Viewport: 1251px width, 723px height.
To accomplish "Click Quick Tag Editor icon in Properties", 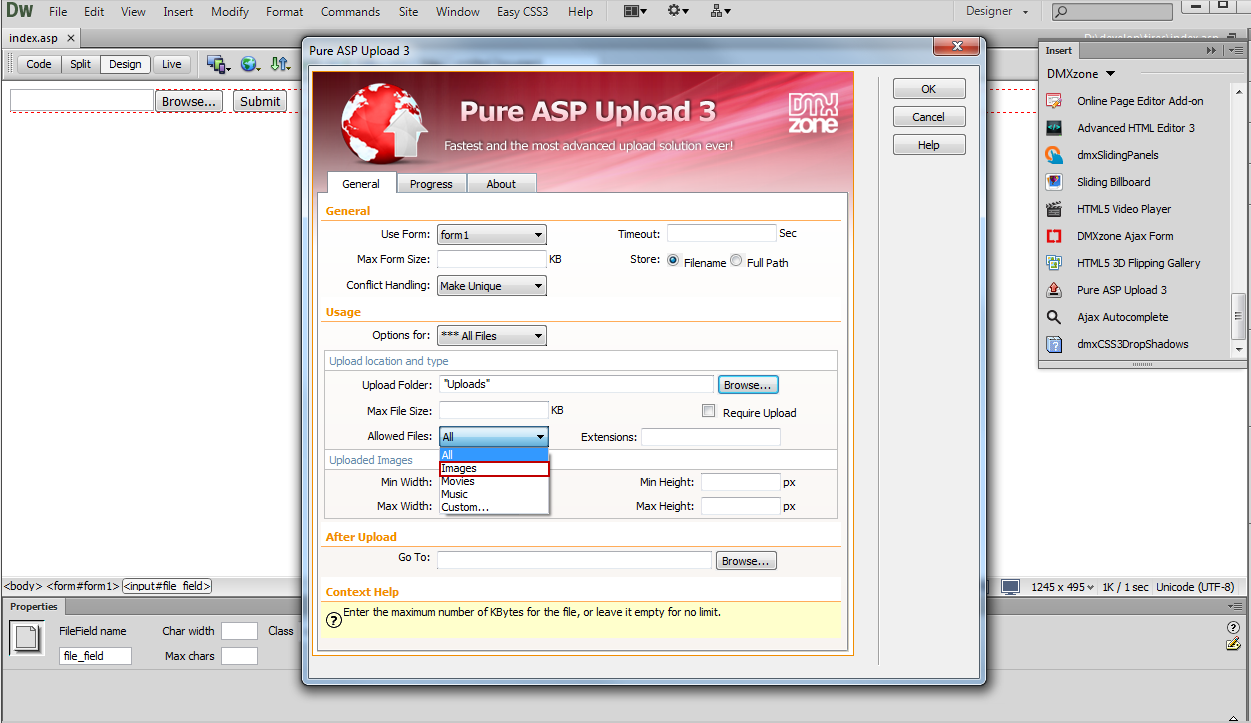I will [x=1233, y=644].
